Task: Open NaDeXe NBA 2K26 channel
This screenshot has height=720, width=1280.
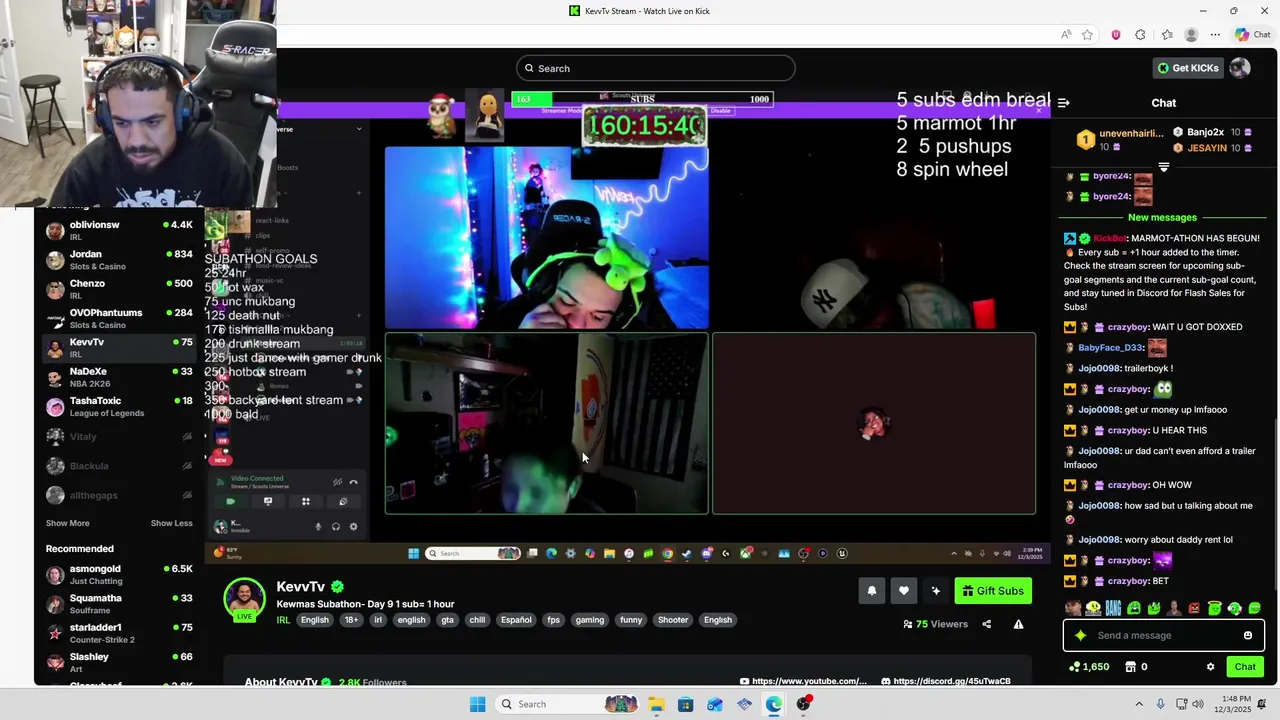Action: 119,377
